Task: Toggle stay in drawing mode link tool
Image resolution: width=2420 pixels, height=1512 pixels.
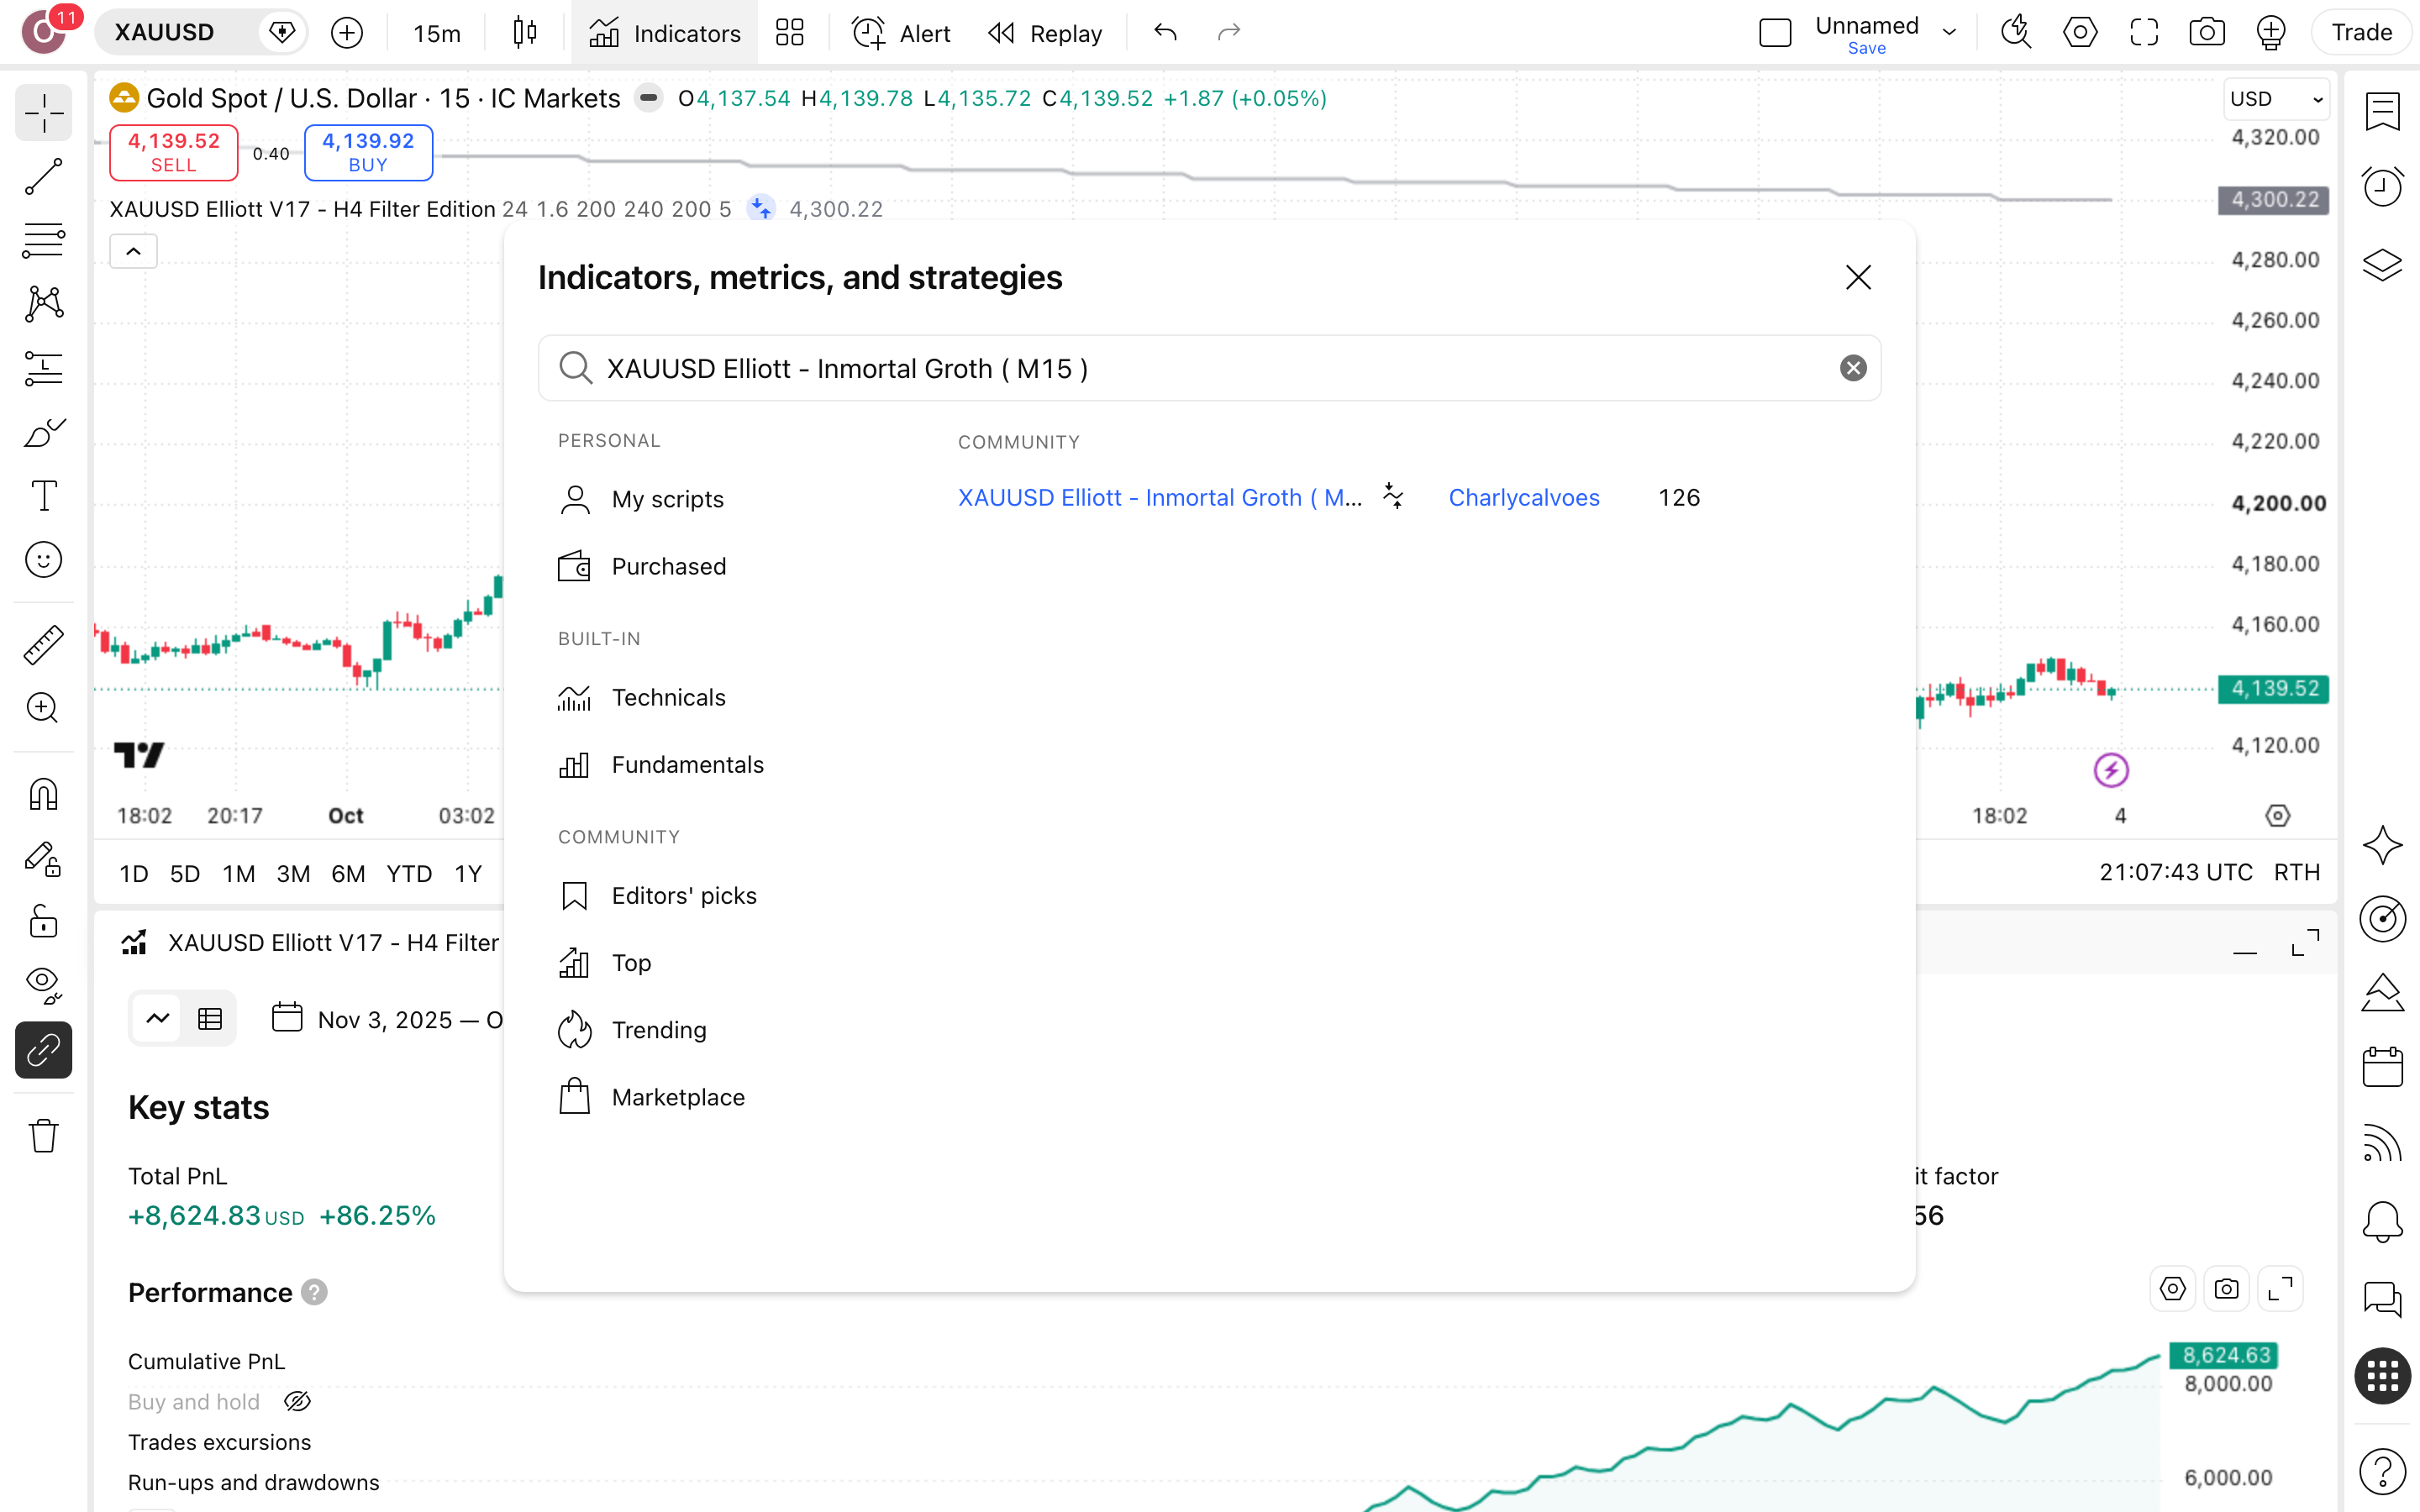Action: (x=43, y=1049)
